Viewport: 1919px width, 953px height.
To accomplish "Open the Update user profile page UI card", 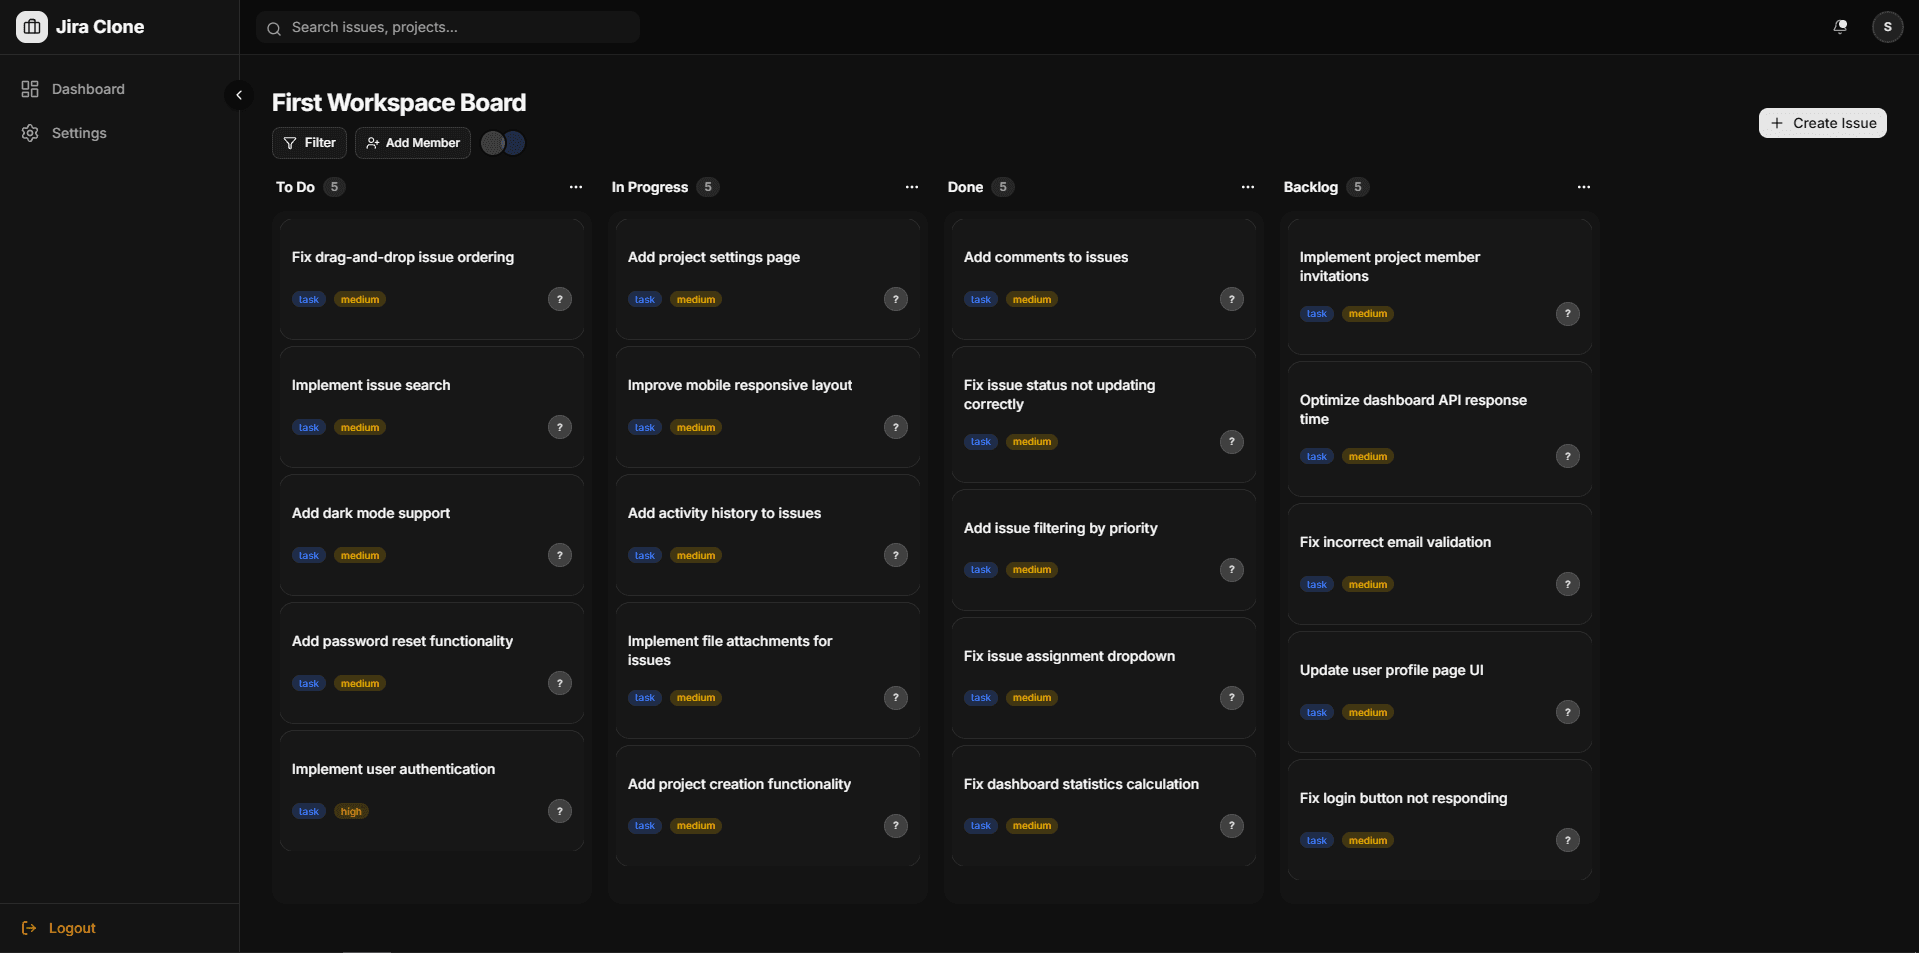I will coord(1440,692).
